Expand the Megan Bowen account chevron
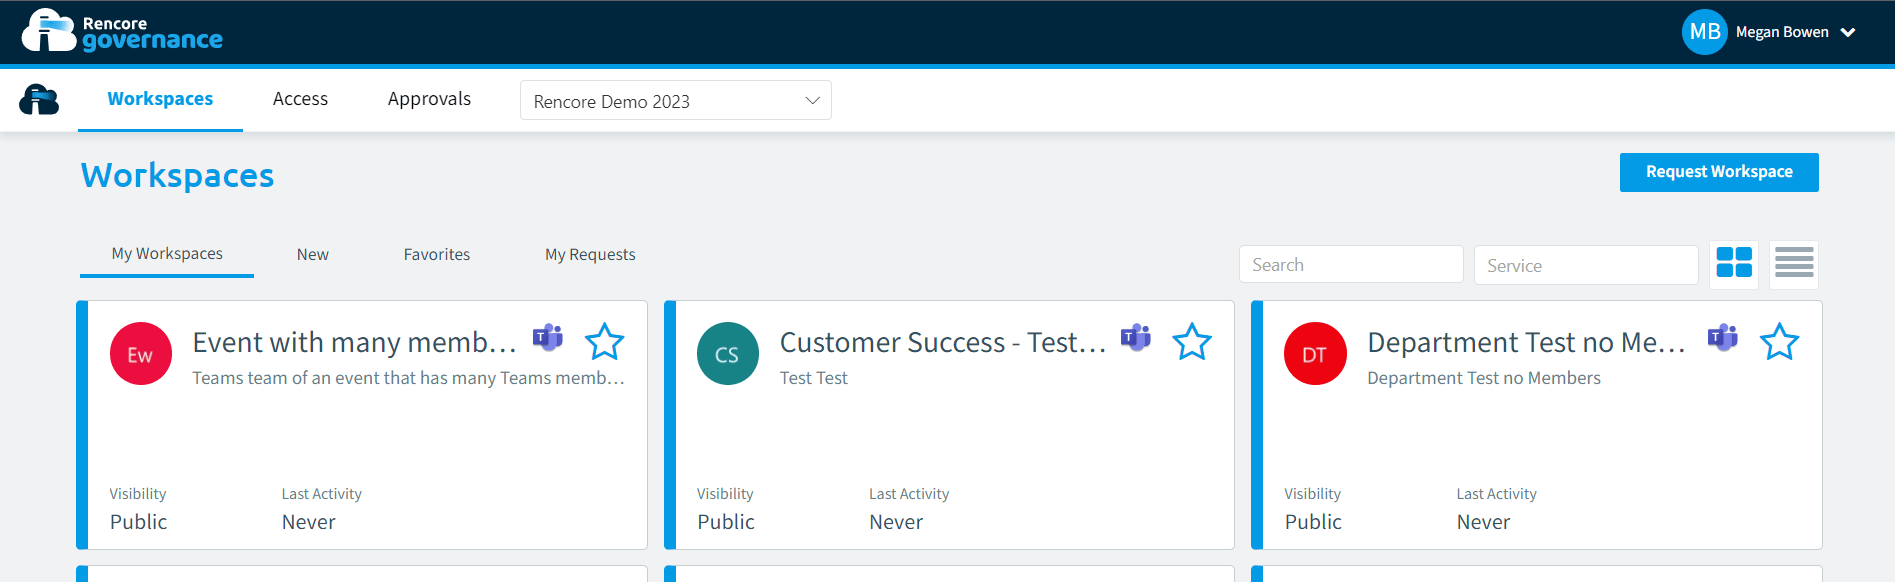The image size is (1895, 582). [1848, 33]
